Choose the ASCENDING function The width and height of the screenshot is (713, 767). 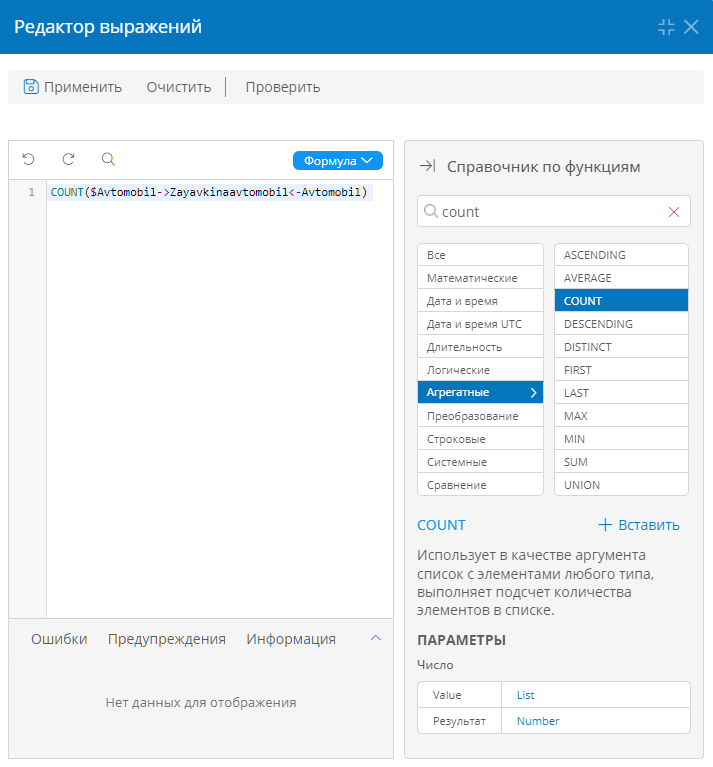tap(621, 255)
